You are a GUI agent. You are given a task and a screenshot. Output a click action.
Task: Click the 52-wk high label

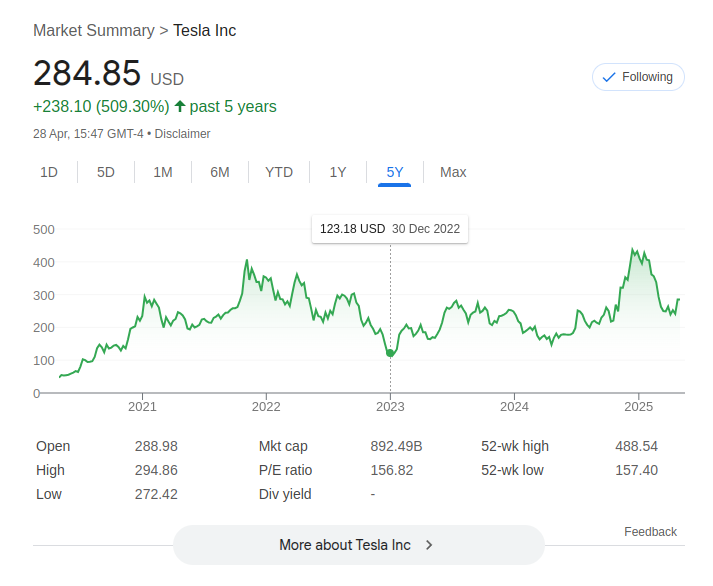click(515, 446)
